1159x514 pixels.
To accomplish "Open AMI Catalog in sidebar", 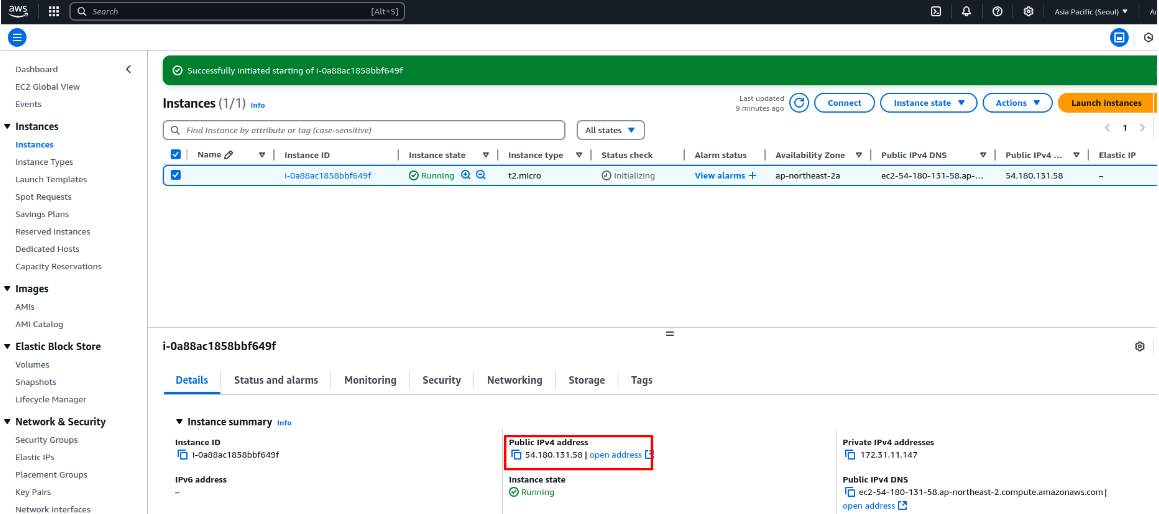I will pos(39,324).
